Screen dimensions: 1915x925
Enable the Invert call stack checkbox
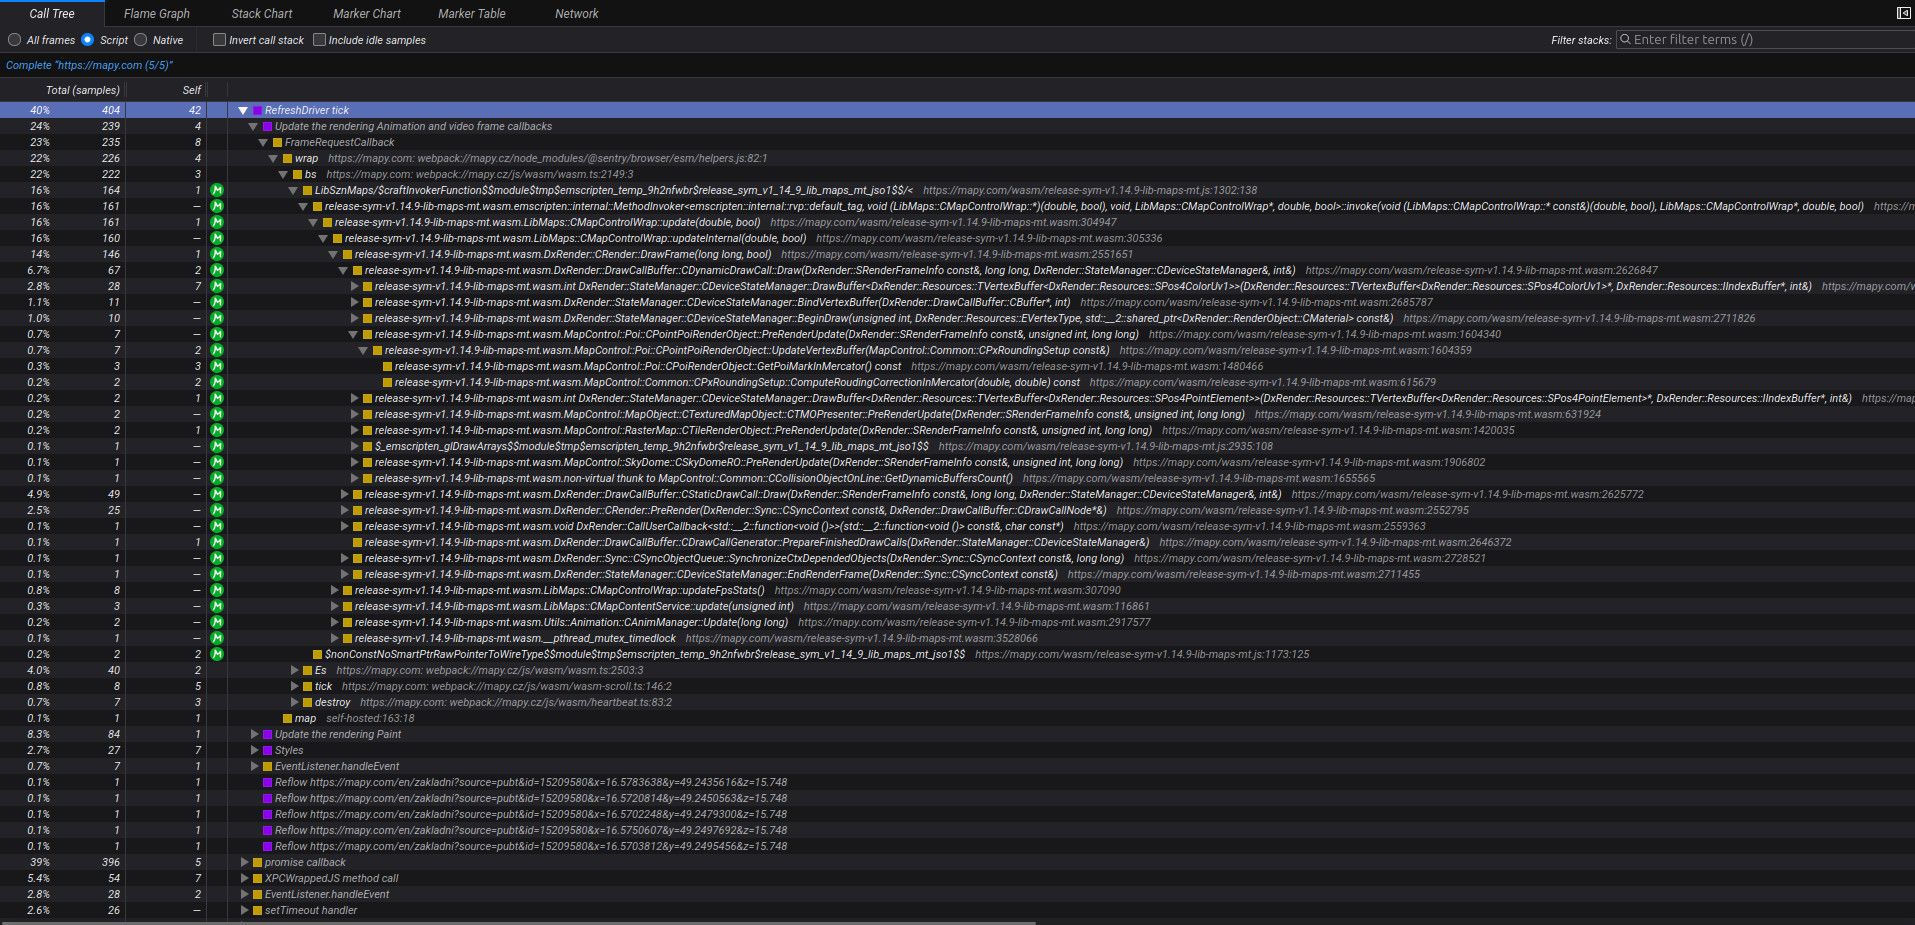tap(219, 40)
